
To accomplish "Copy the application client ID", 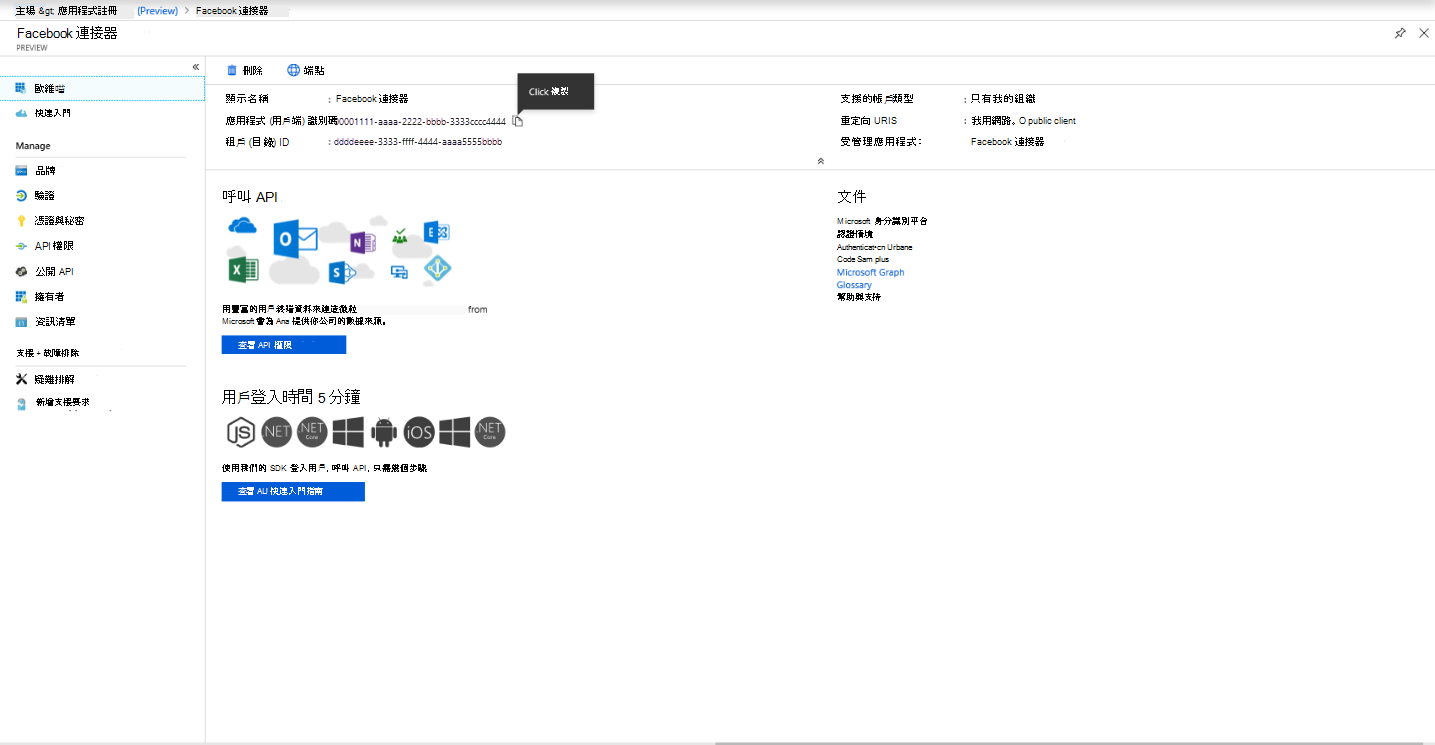I will click(517, 121).
